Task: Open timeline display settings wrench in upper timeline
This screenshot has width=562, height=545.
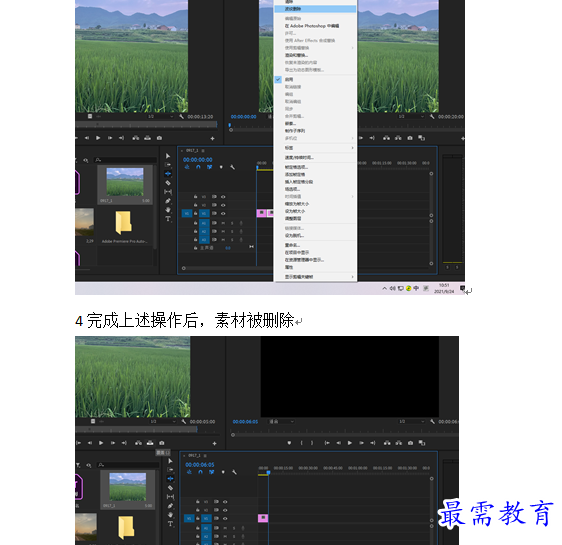Action: point(232,167)
